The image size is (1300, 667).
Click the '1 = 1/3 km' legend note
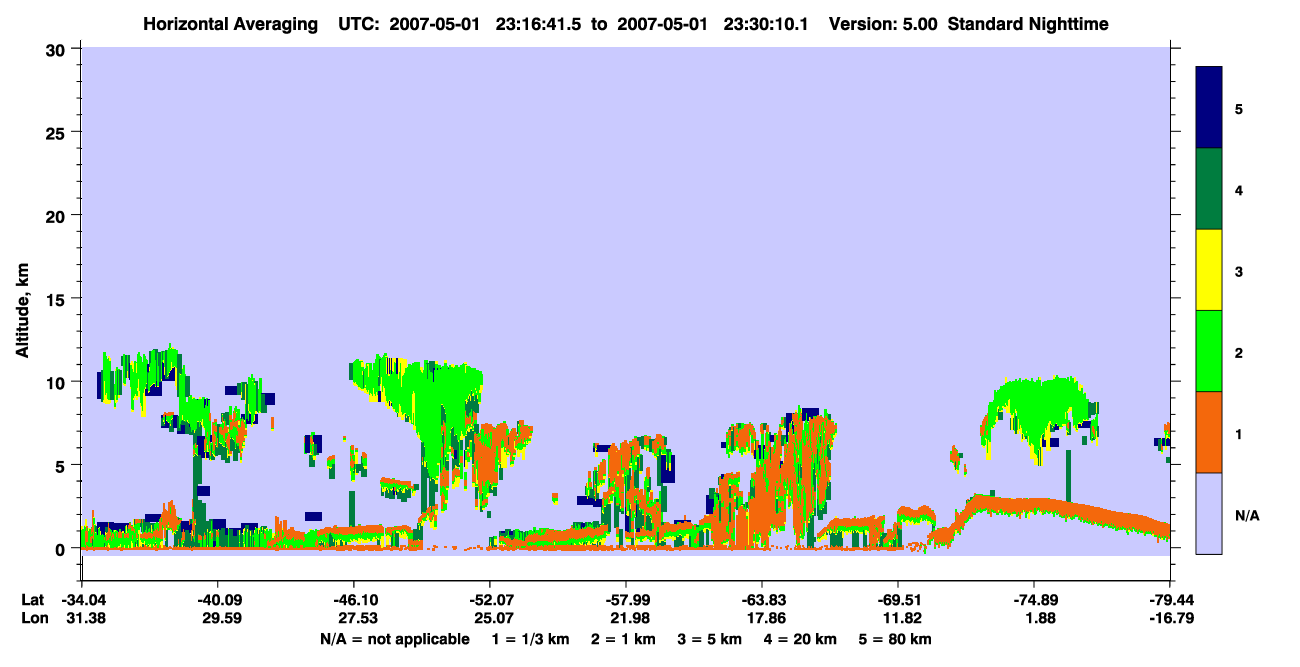click(x=531, y=639)
